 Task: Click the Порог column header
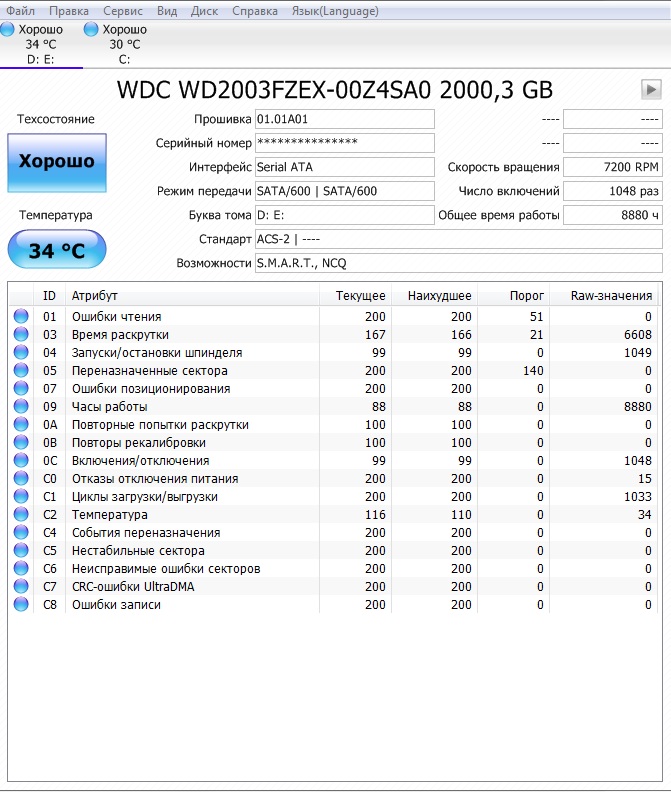(x=514, y=295)
